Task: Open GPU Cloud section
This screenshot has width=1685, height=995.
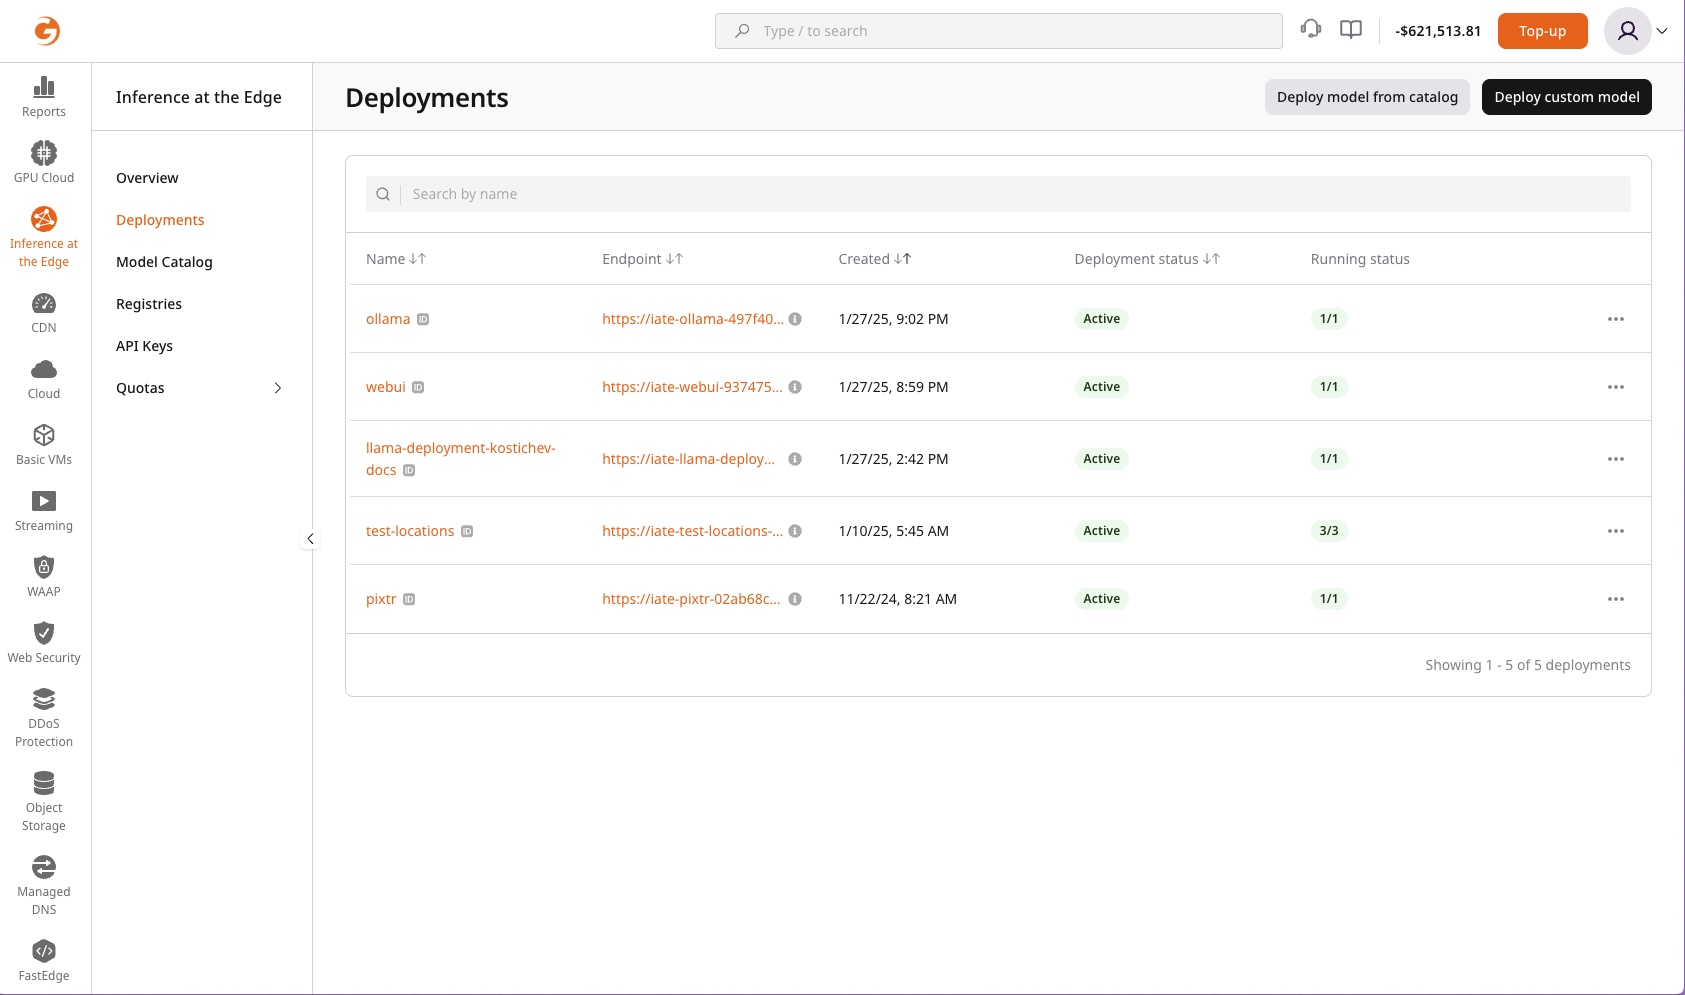Action: (44, 163)
